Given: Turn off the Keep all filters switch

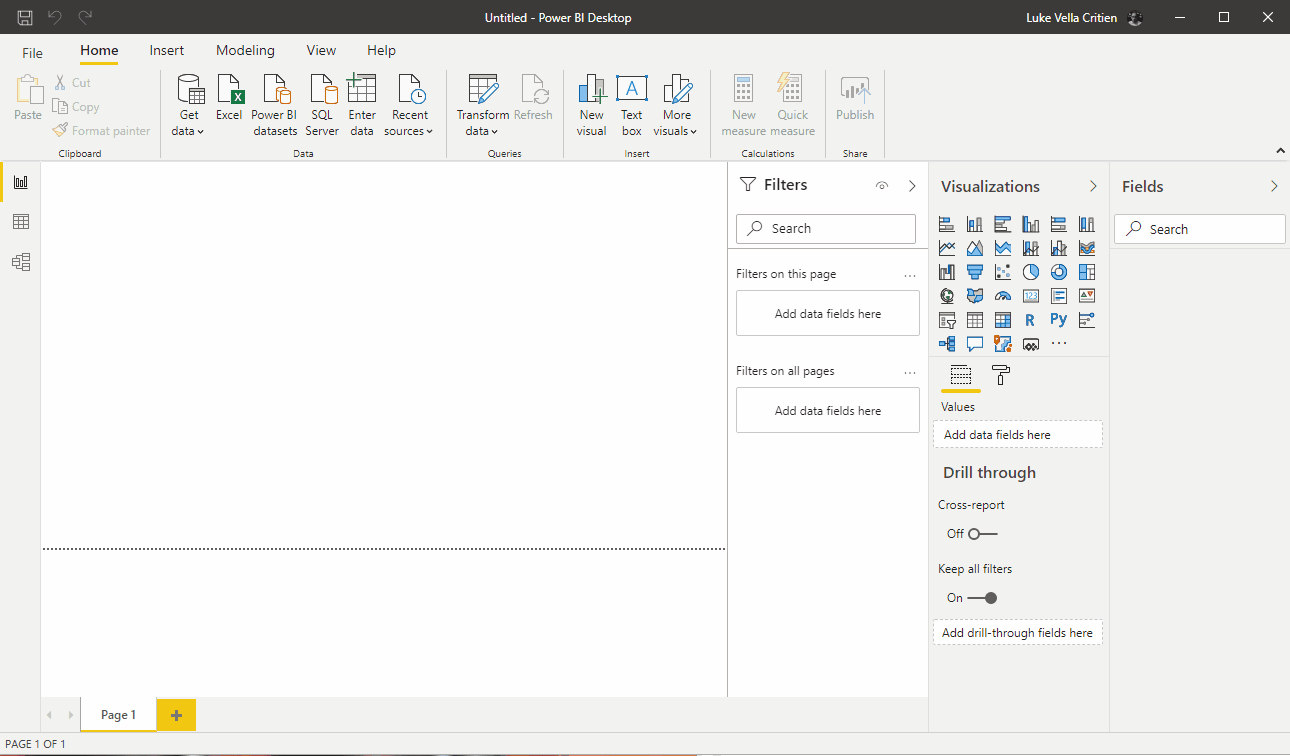Looking at the screenshot, I should [982, 598].
